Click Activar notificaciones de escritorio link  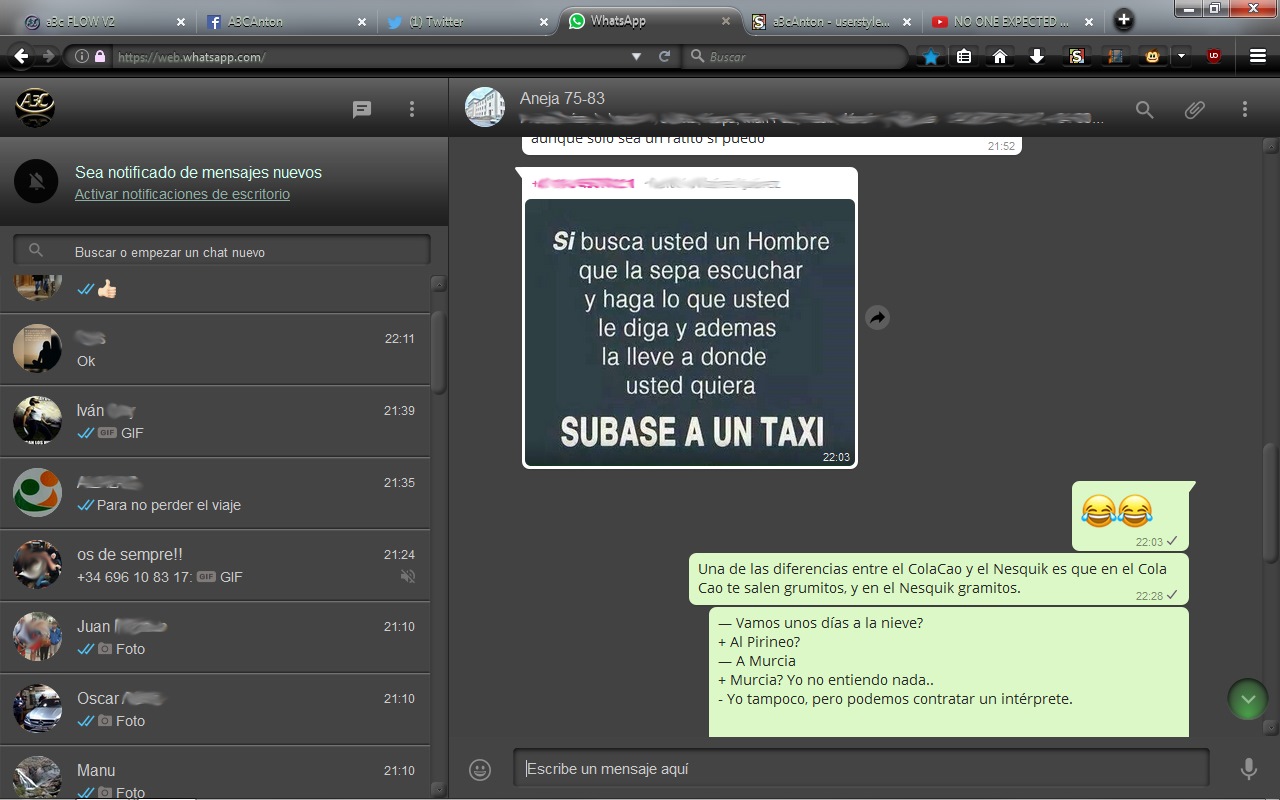click(182, 194)
